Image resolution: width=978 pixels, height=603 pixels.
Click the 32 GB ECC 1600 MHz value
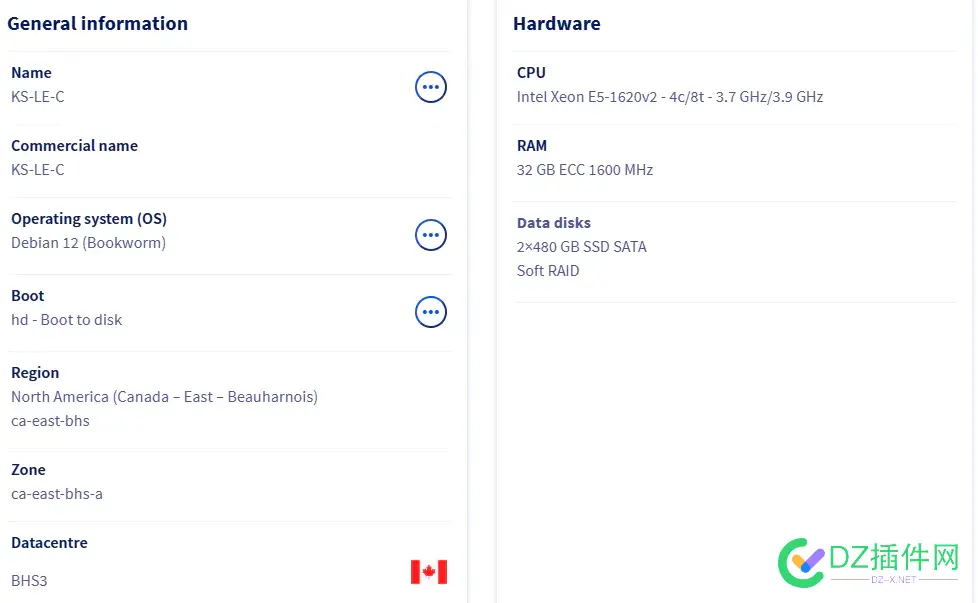[584, 170]
